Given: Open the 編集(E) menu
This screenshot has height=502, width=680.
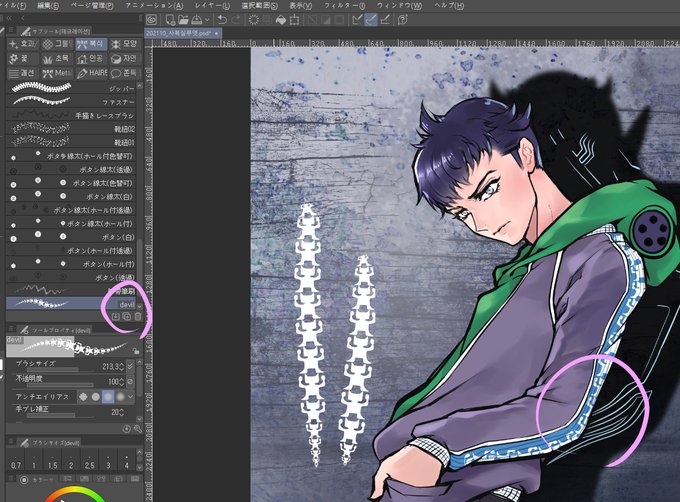Looking at the screenshot, I should tap(48, 6).
